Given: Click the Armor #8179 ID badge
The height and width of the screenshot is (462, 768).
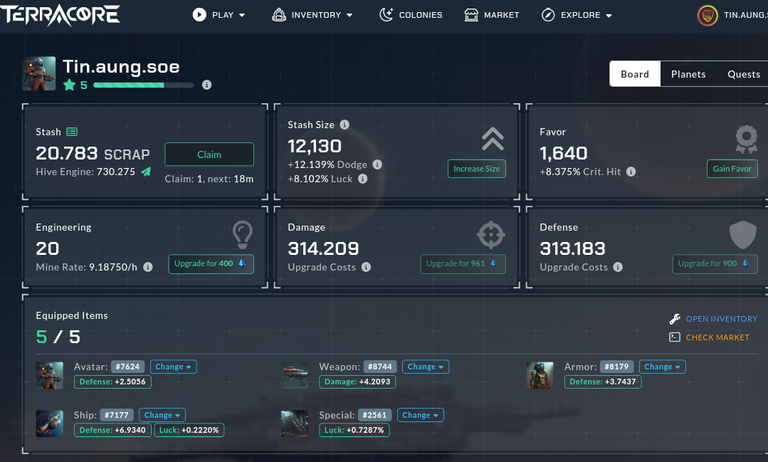Looking at the screenshot, I should (x=617, y=366).
